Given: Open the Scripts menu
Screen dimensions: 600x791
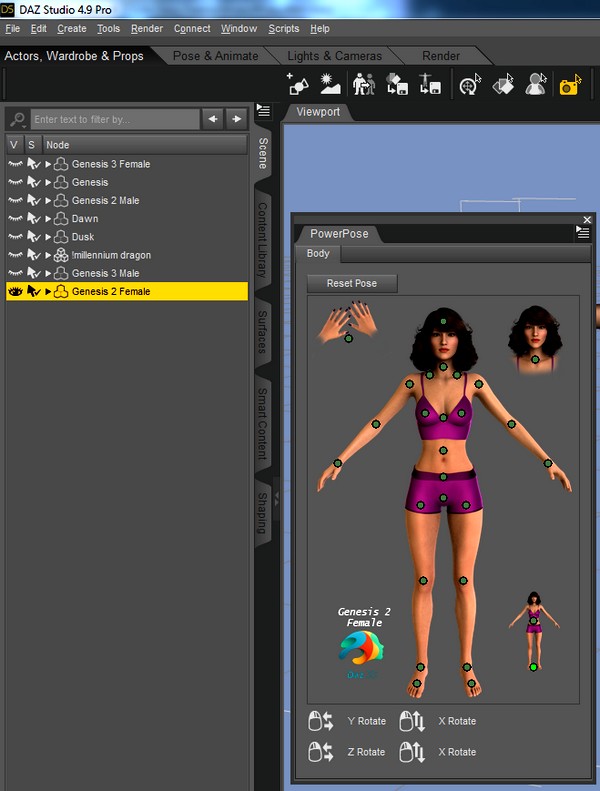Looking at the screenshot, I should 284,29.
